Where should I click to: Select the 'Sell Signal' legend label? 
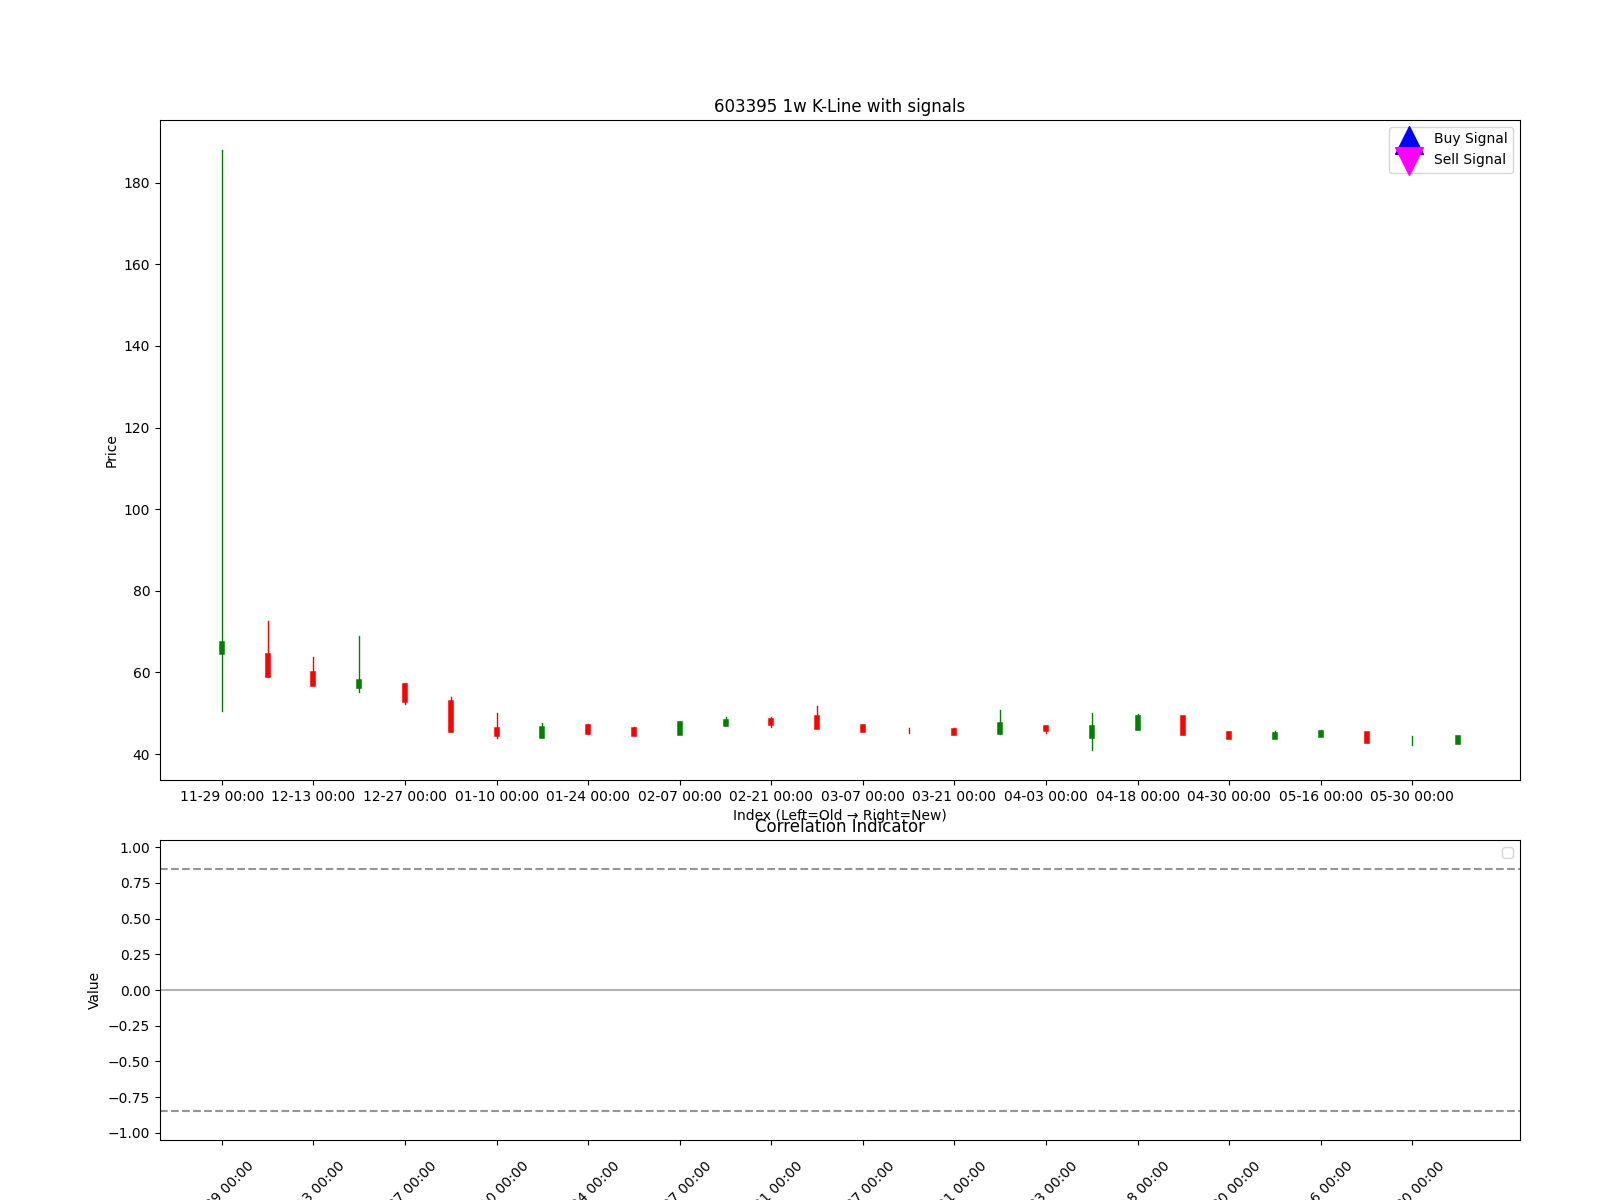click(1469, 159)
